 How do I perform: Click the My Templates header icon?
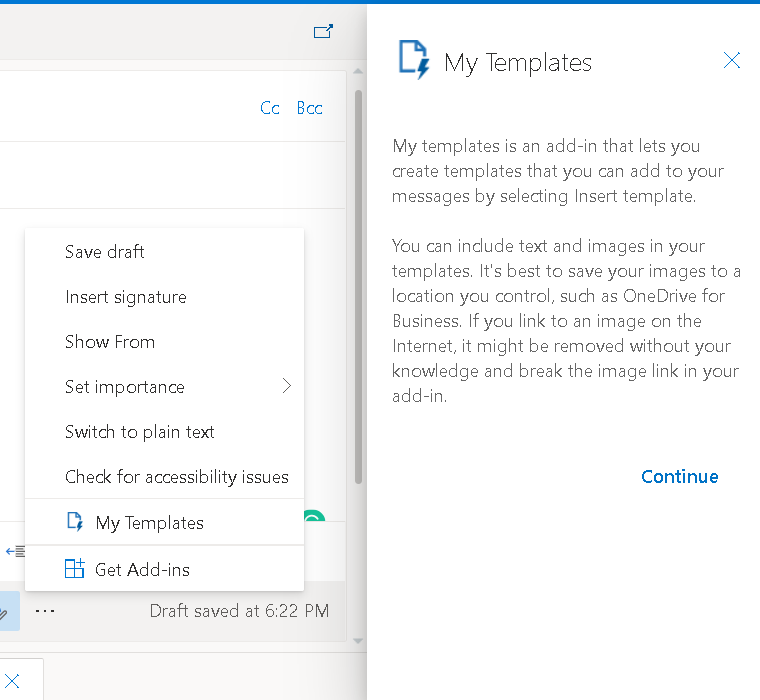[x=414, y=60]
